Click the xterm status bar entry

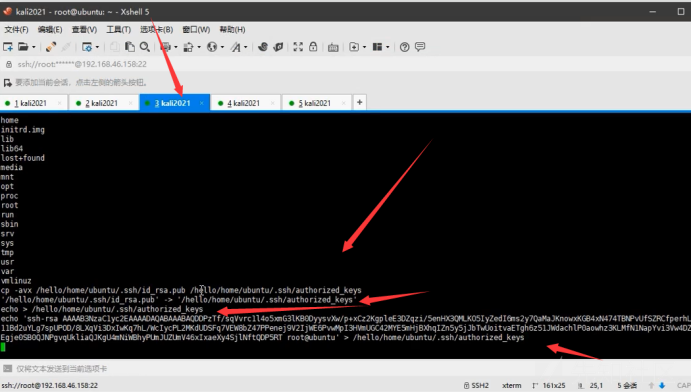coord(511,385)
